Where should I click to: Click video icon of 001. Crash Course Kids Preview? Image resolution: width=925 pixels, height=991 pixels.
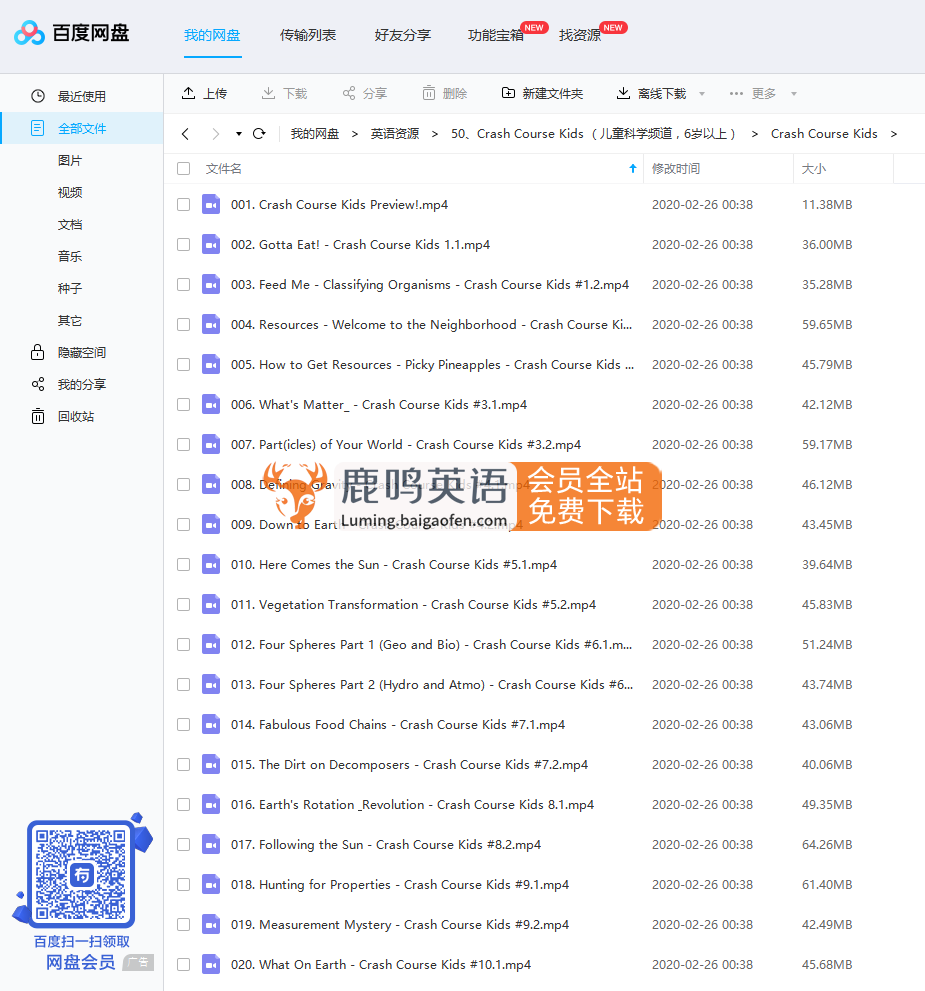tap(211, 205)
